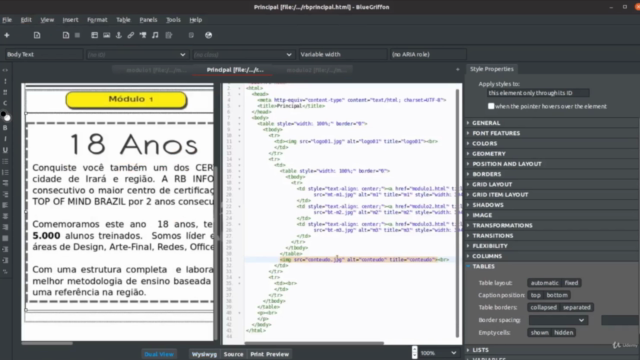Viewport: 640px width, 360px height.
Task: Insert a link using the chain icon
Action: [x=131, y=35]
